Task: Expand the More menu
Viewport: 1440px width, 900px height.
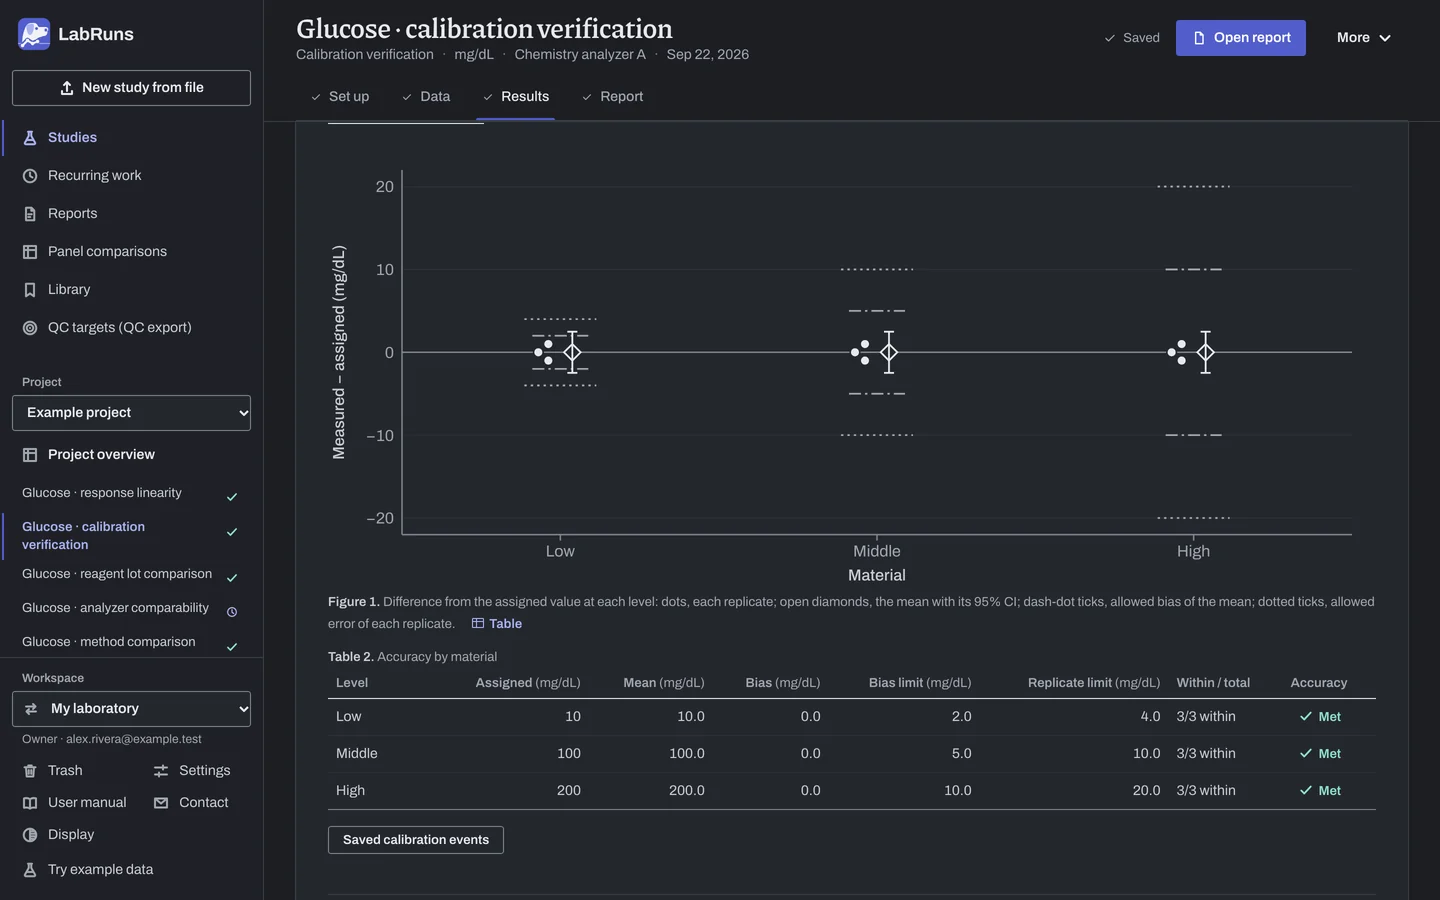Action: tap(1363, 38)
